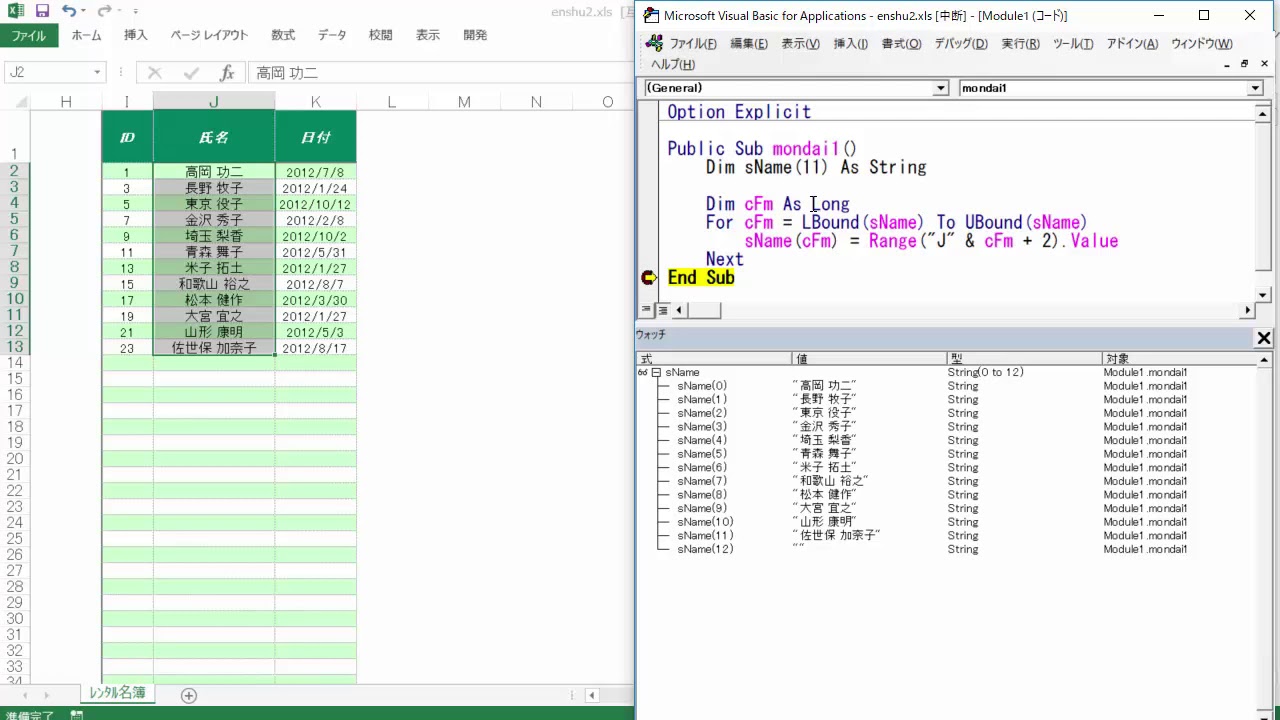Viewport: 1280px width, 720px height.
Task: Open the デバッグ(D) menu in VBA
Action: pos(960,44)
